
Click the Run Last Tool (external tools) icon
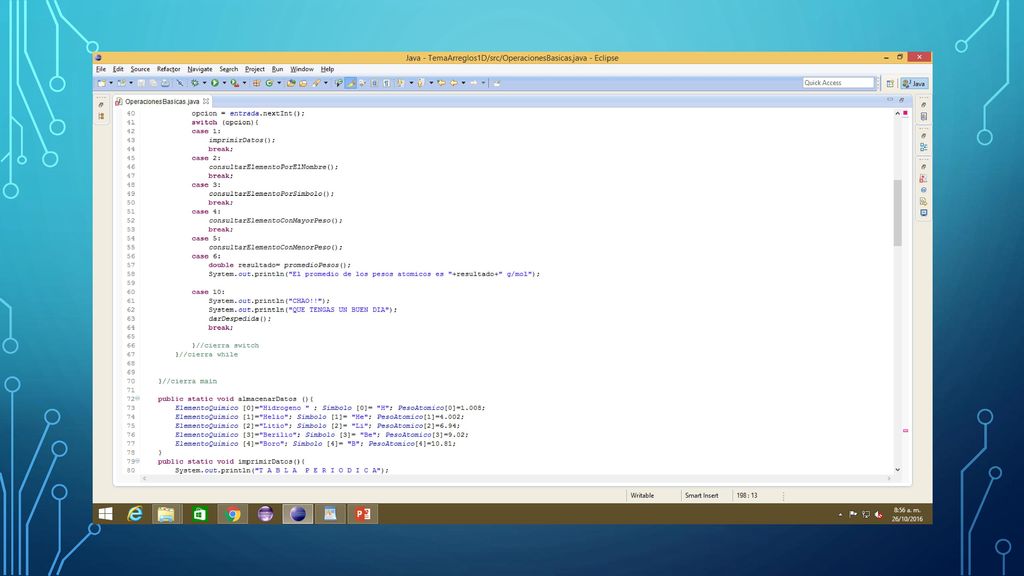(x=234, y=83)
